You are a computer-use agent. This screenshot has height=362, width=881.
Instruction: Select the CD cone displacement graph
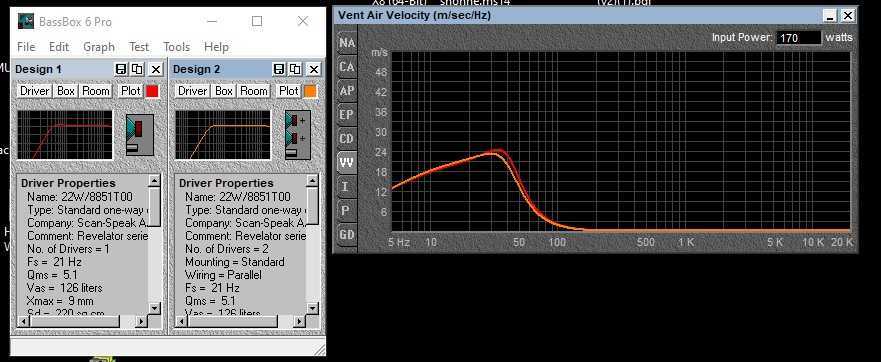(347, 139)
